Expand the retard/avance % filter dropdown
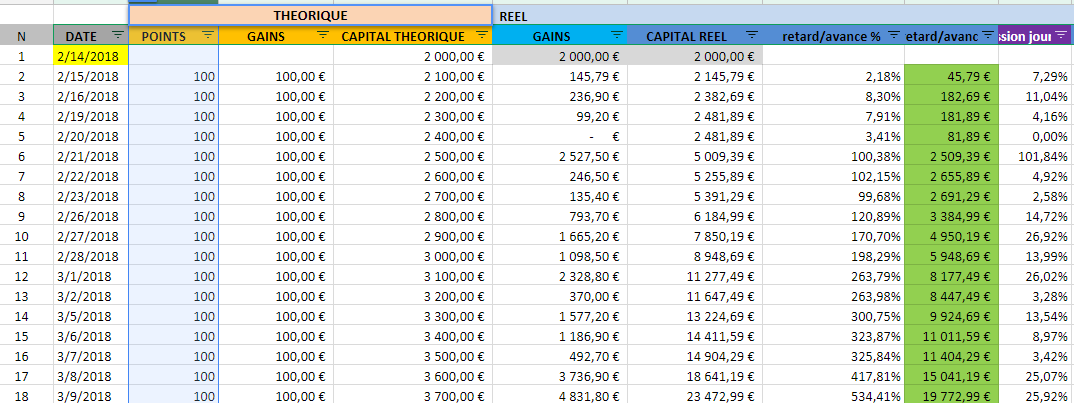The width and height of the screenshot is (1074, 403). 894,36
